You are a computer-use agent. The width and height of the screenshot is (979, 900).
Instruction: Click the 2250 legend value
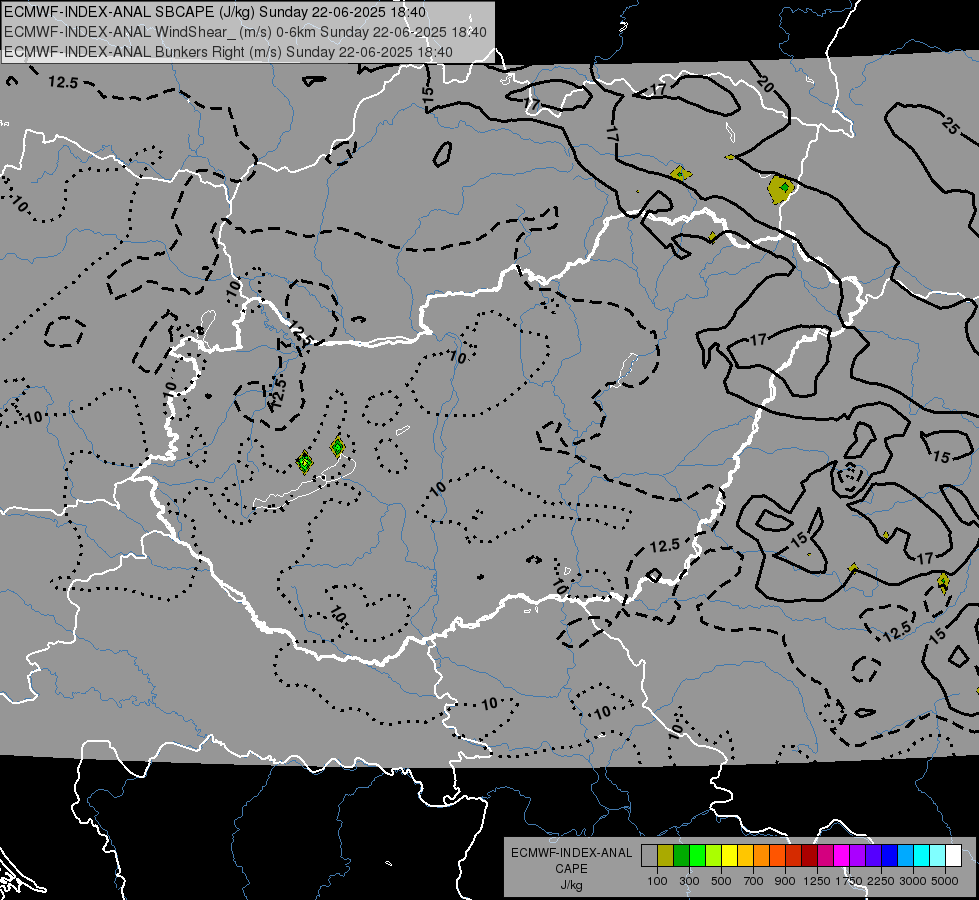click(x=881, y=881)
